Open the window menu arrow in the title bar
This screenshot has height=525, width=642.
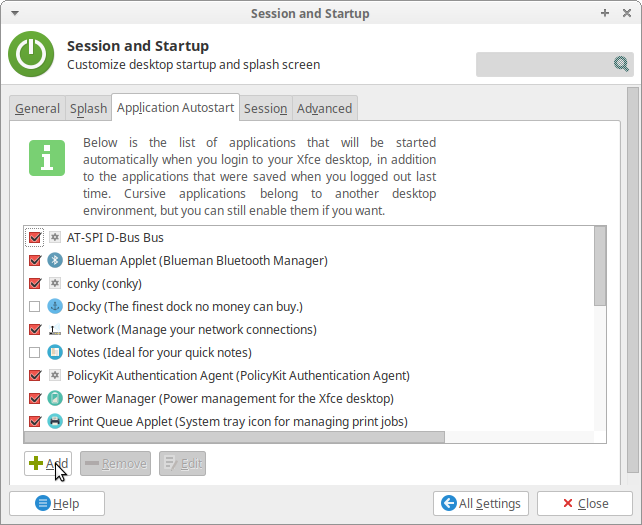coord(15,13)
